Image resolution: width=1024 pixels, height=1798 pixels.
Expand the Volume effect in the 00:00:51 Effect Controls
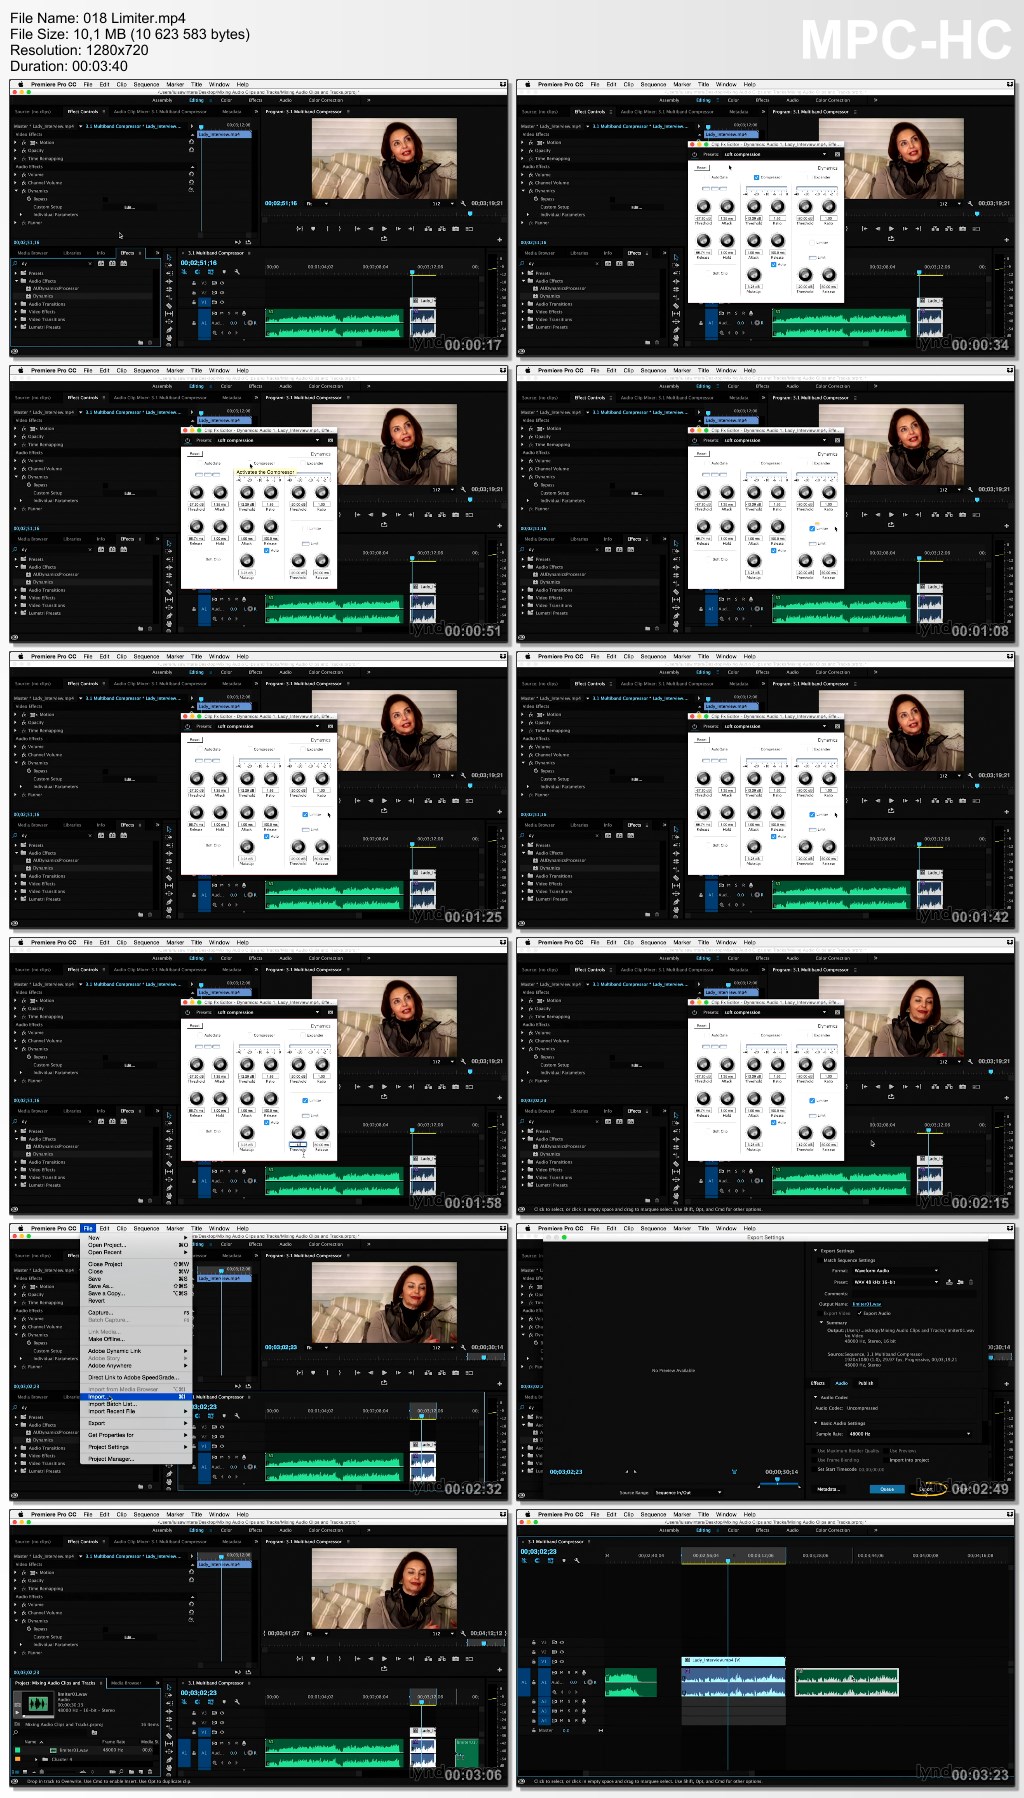(15, 460)
